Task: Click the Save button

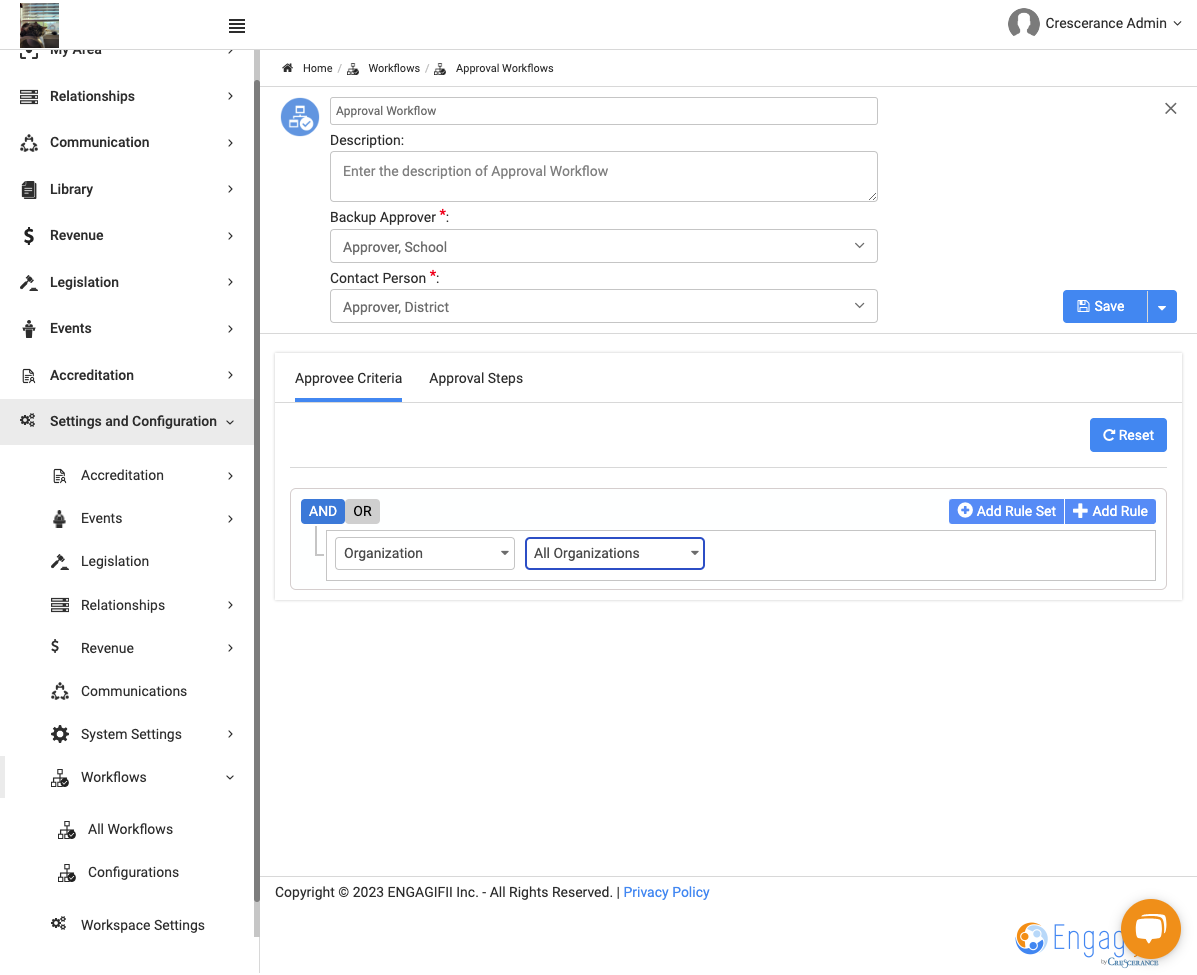Action: pyautogui.click(x=1105, y=307)
